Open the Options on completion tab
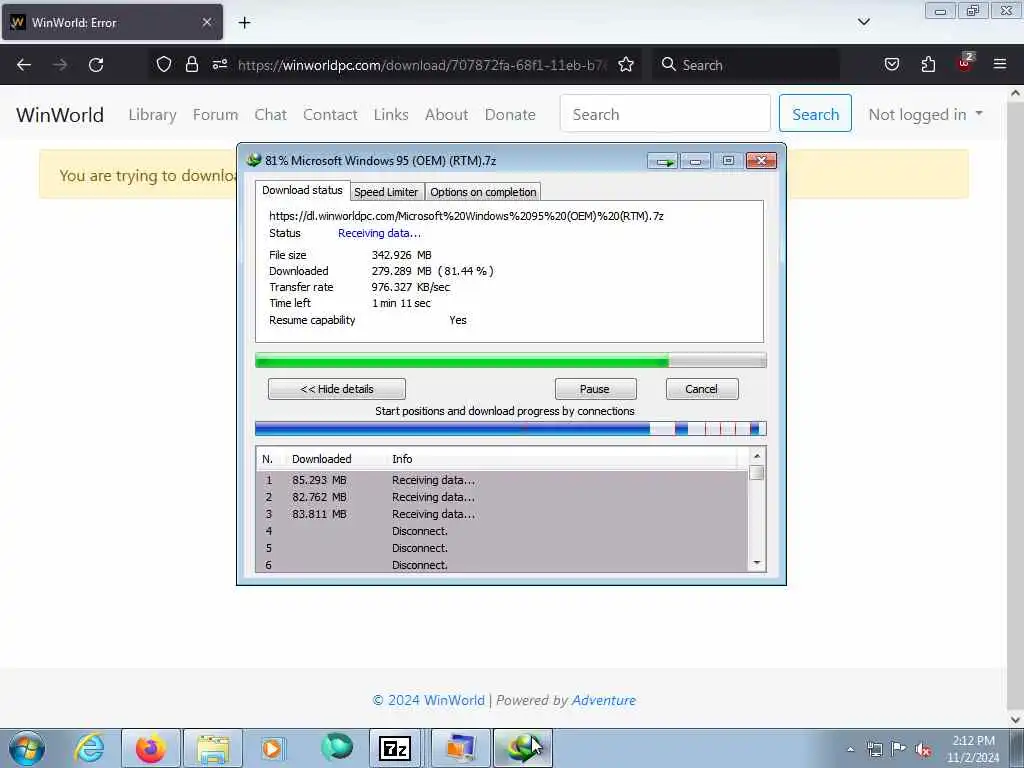The width and height of the screenshot is (1024, 768). 483,192
